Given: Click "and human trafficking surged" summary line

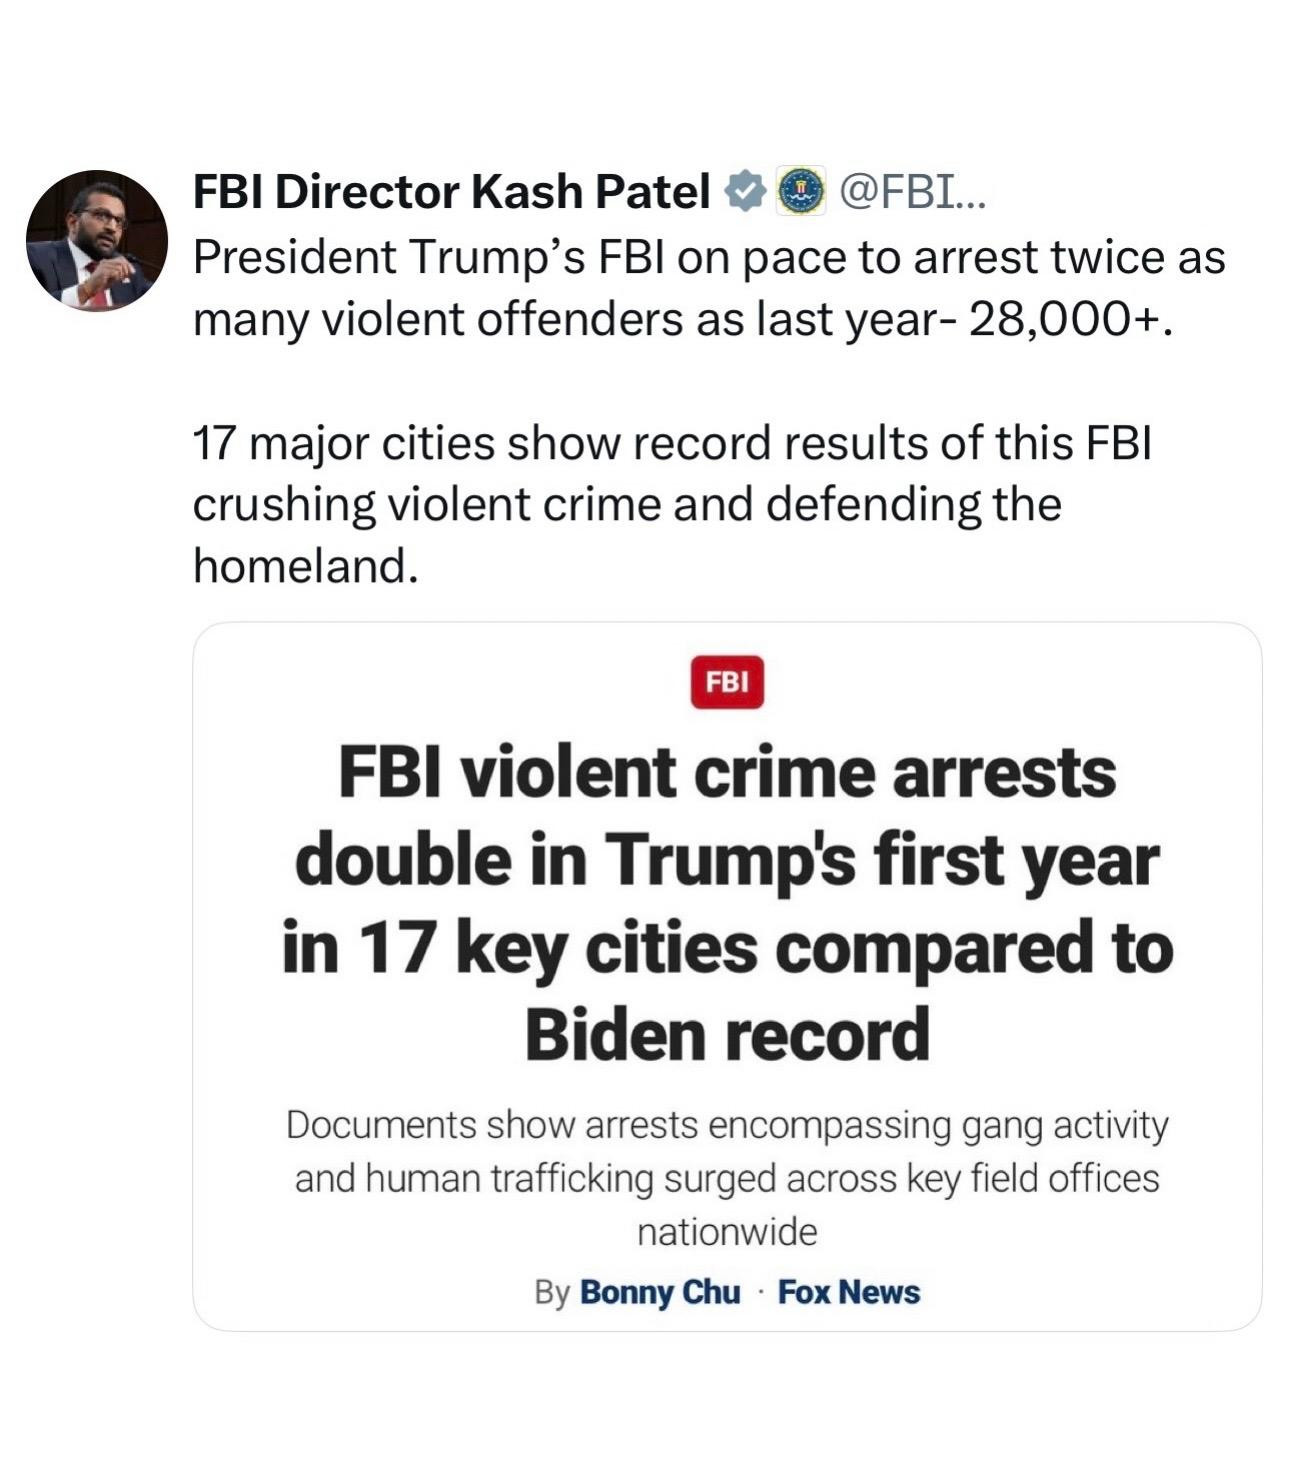Looking at the screenshot, I should click(727, 1179).
